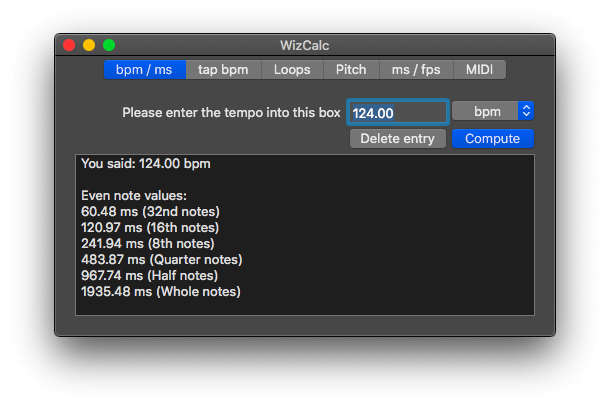This screenshot has height=406, width=610.
Task: Click the Delete entry button
Action: coord(398,139)
